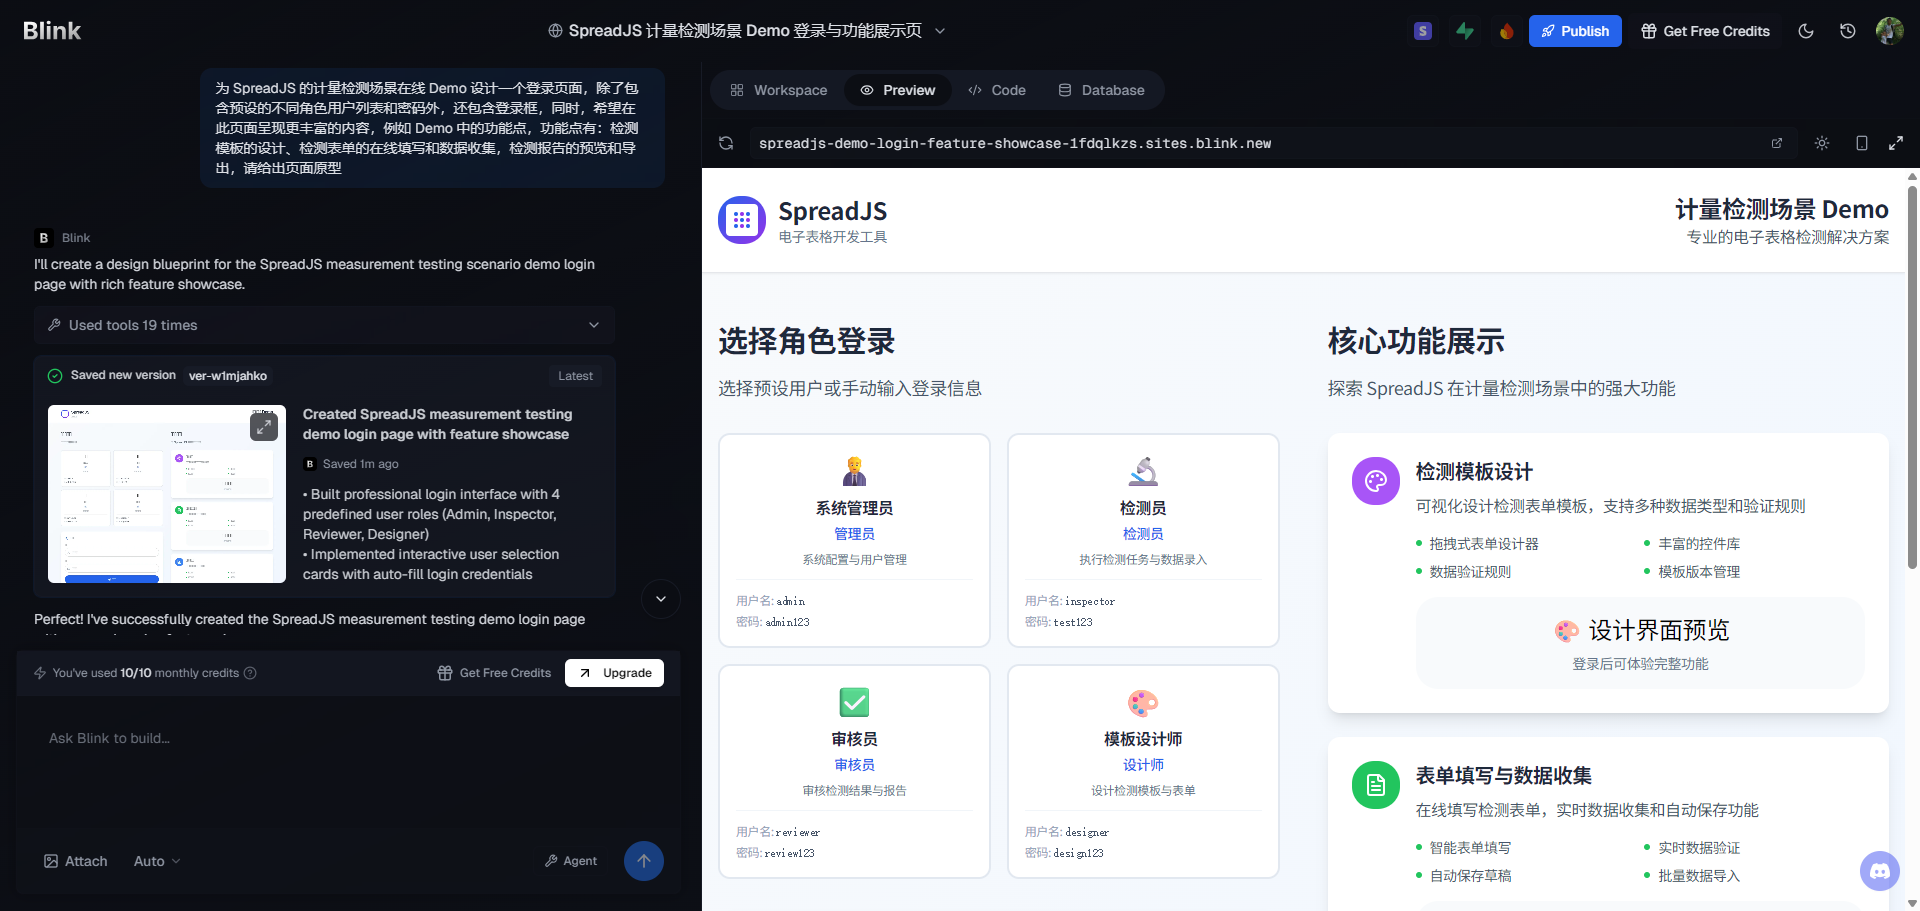Switch to Preview tab
The width and height of the screenshot is (1920, 911).
point(898,90)
